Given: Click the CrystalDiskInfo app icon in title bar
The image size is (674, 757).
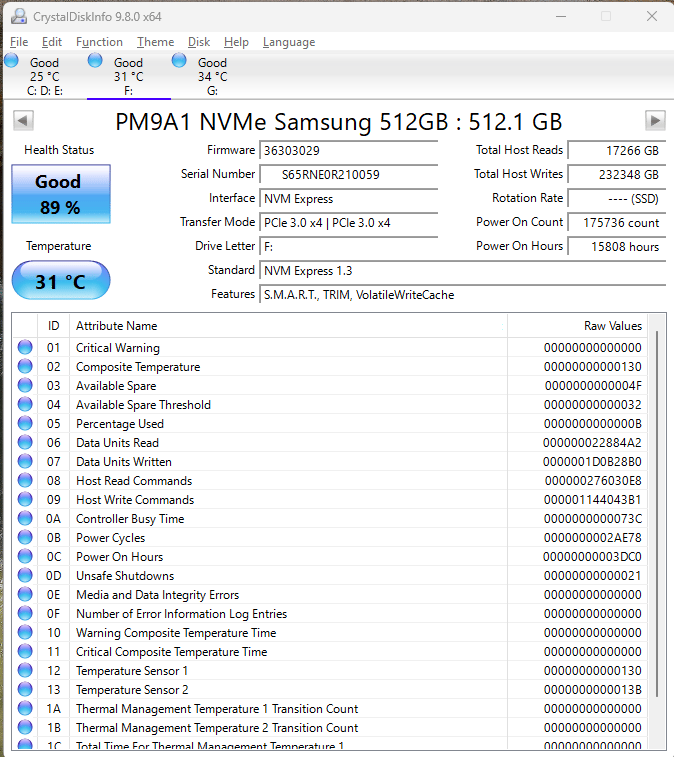Looking at the screenshot, I should pos(19,16).
